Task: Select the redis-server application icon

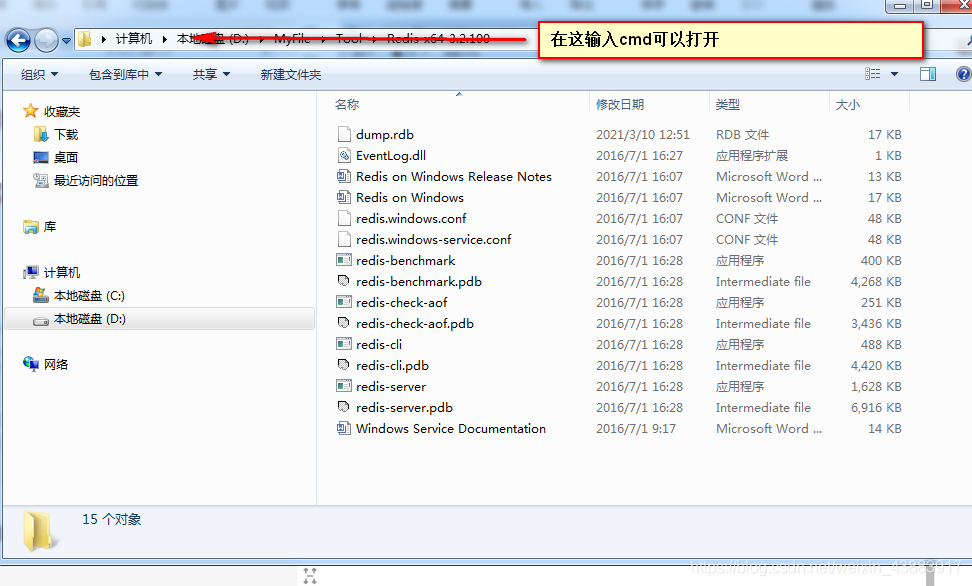Action: 344,386
